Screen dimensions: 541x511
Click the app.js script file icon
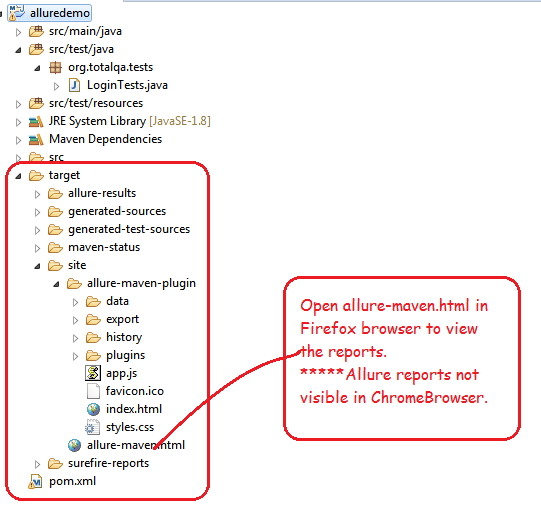point(93,373)
